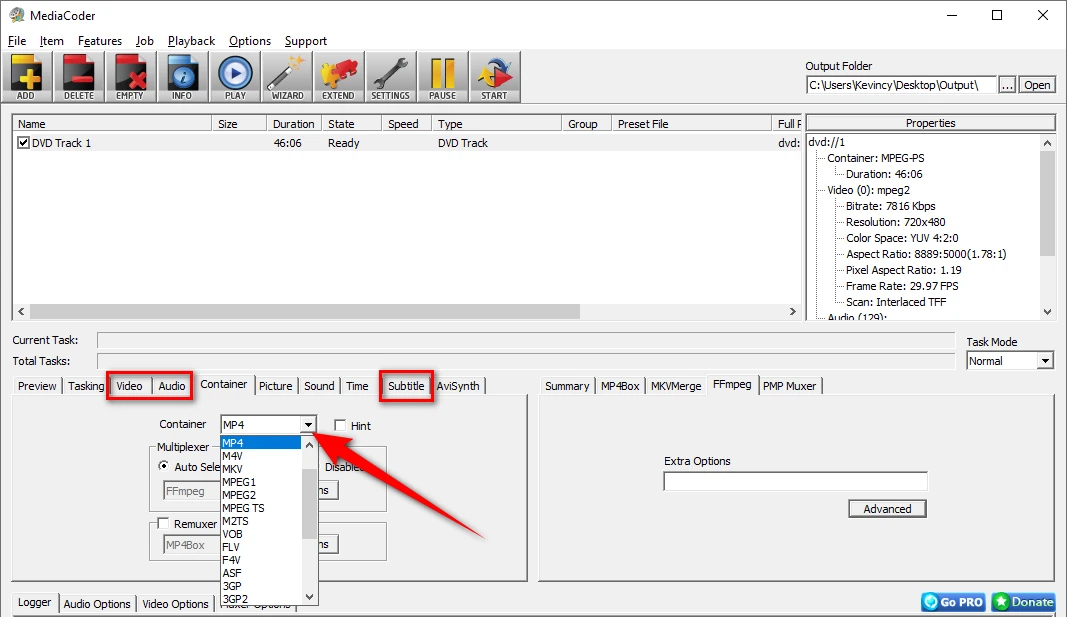Image resolution: width=1067 pixels, height=617 pixels.
Task: Open the Options menu
Action: coord(250,41)
